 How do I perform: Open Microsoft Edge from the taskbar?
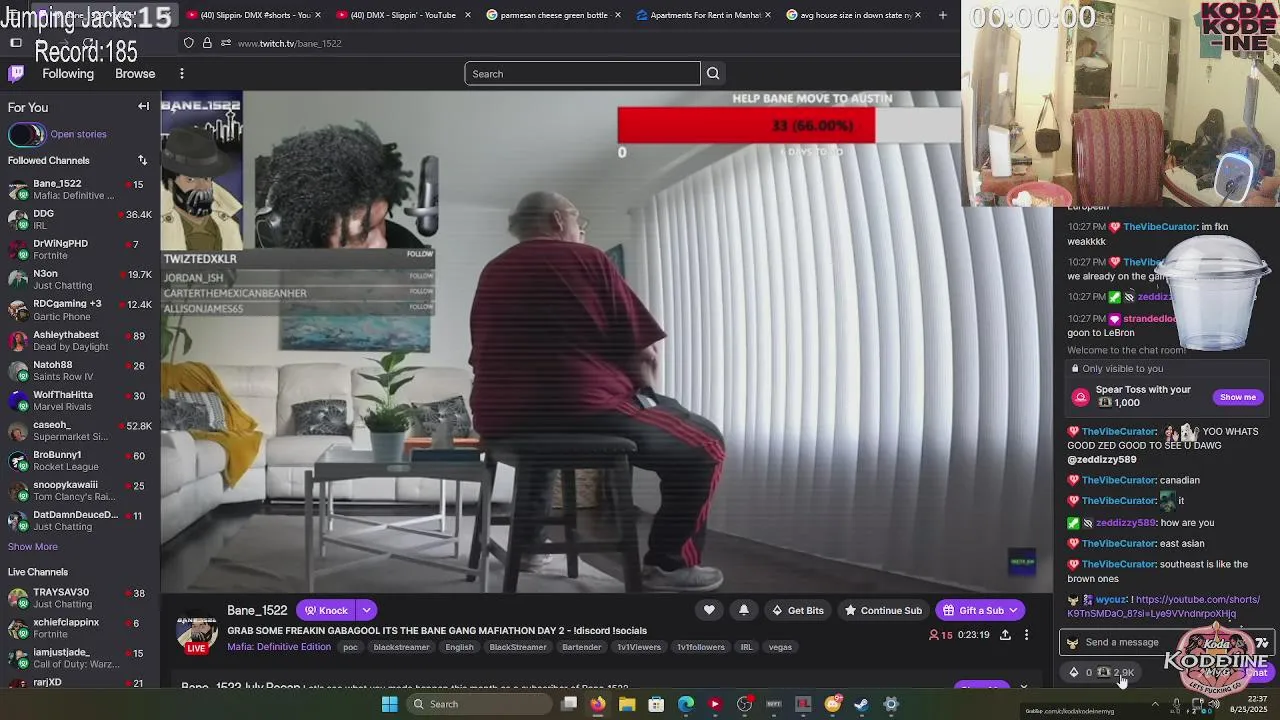686,704
